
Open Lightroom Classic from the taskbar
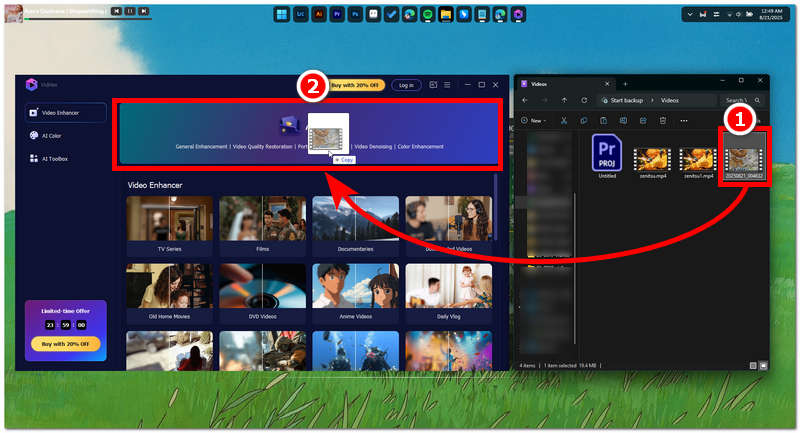coord(301,14)
